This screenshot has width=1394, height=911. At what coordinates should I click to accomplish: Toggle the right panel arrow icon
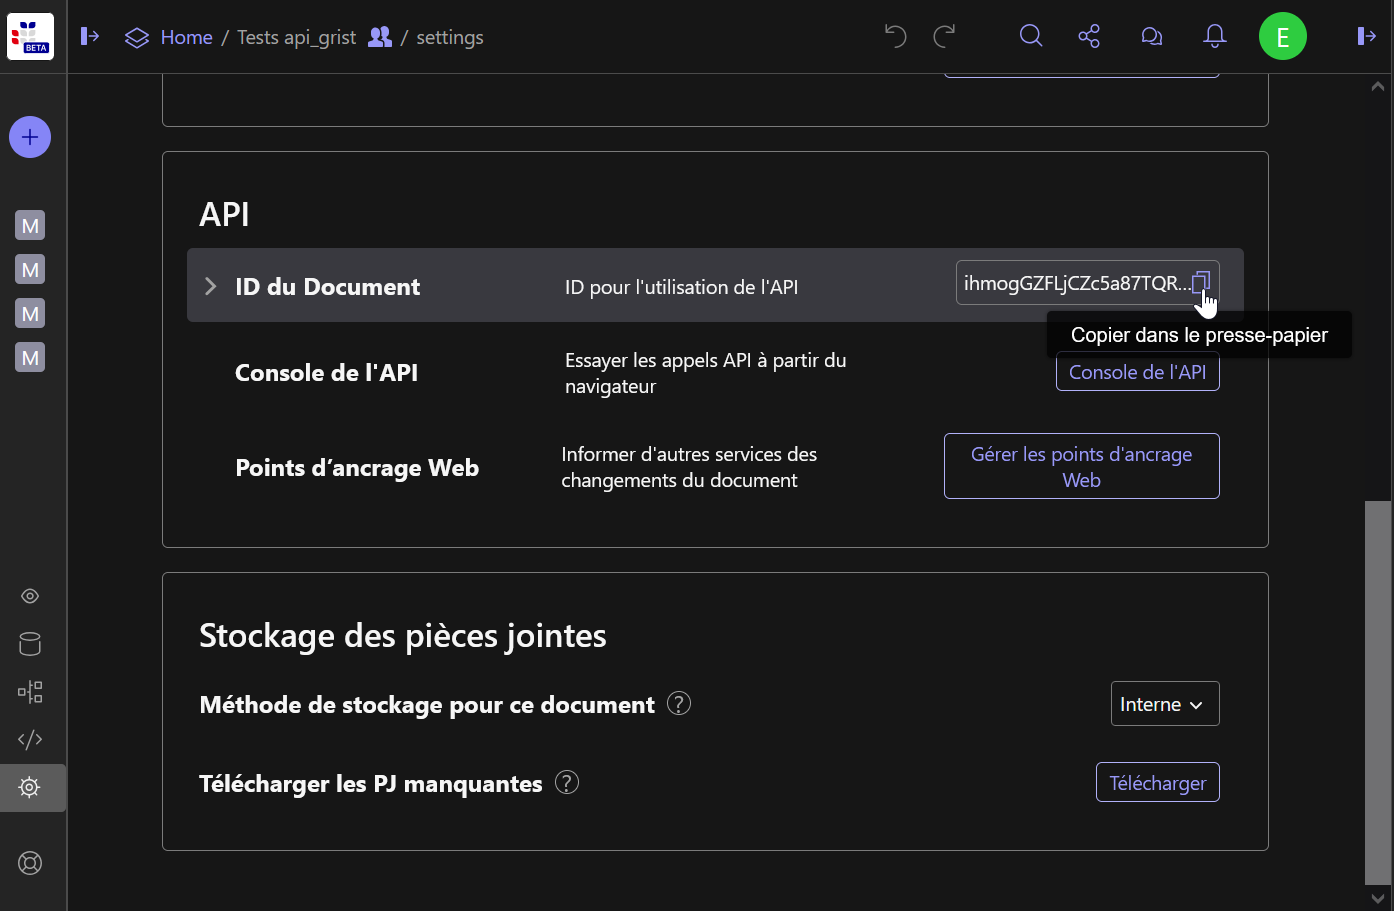(x=1366, y=37)
